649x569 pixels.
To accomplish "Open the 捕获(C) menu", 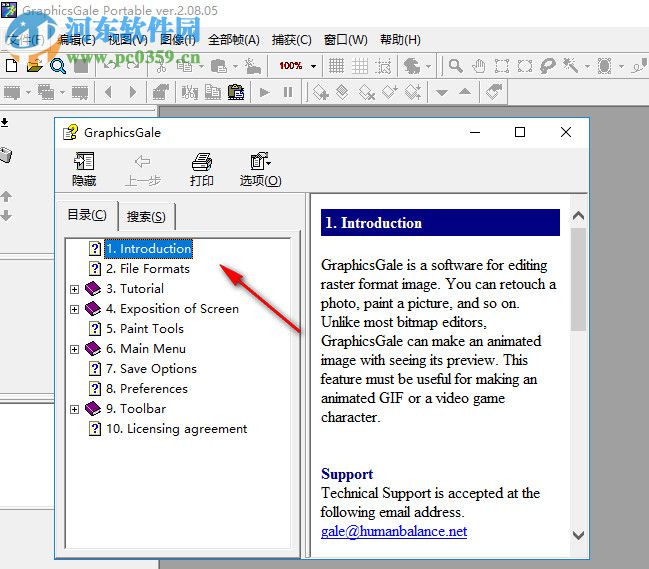I will (292, 40).
